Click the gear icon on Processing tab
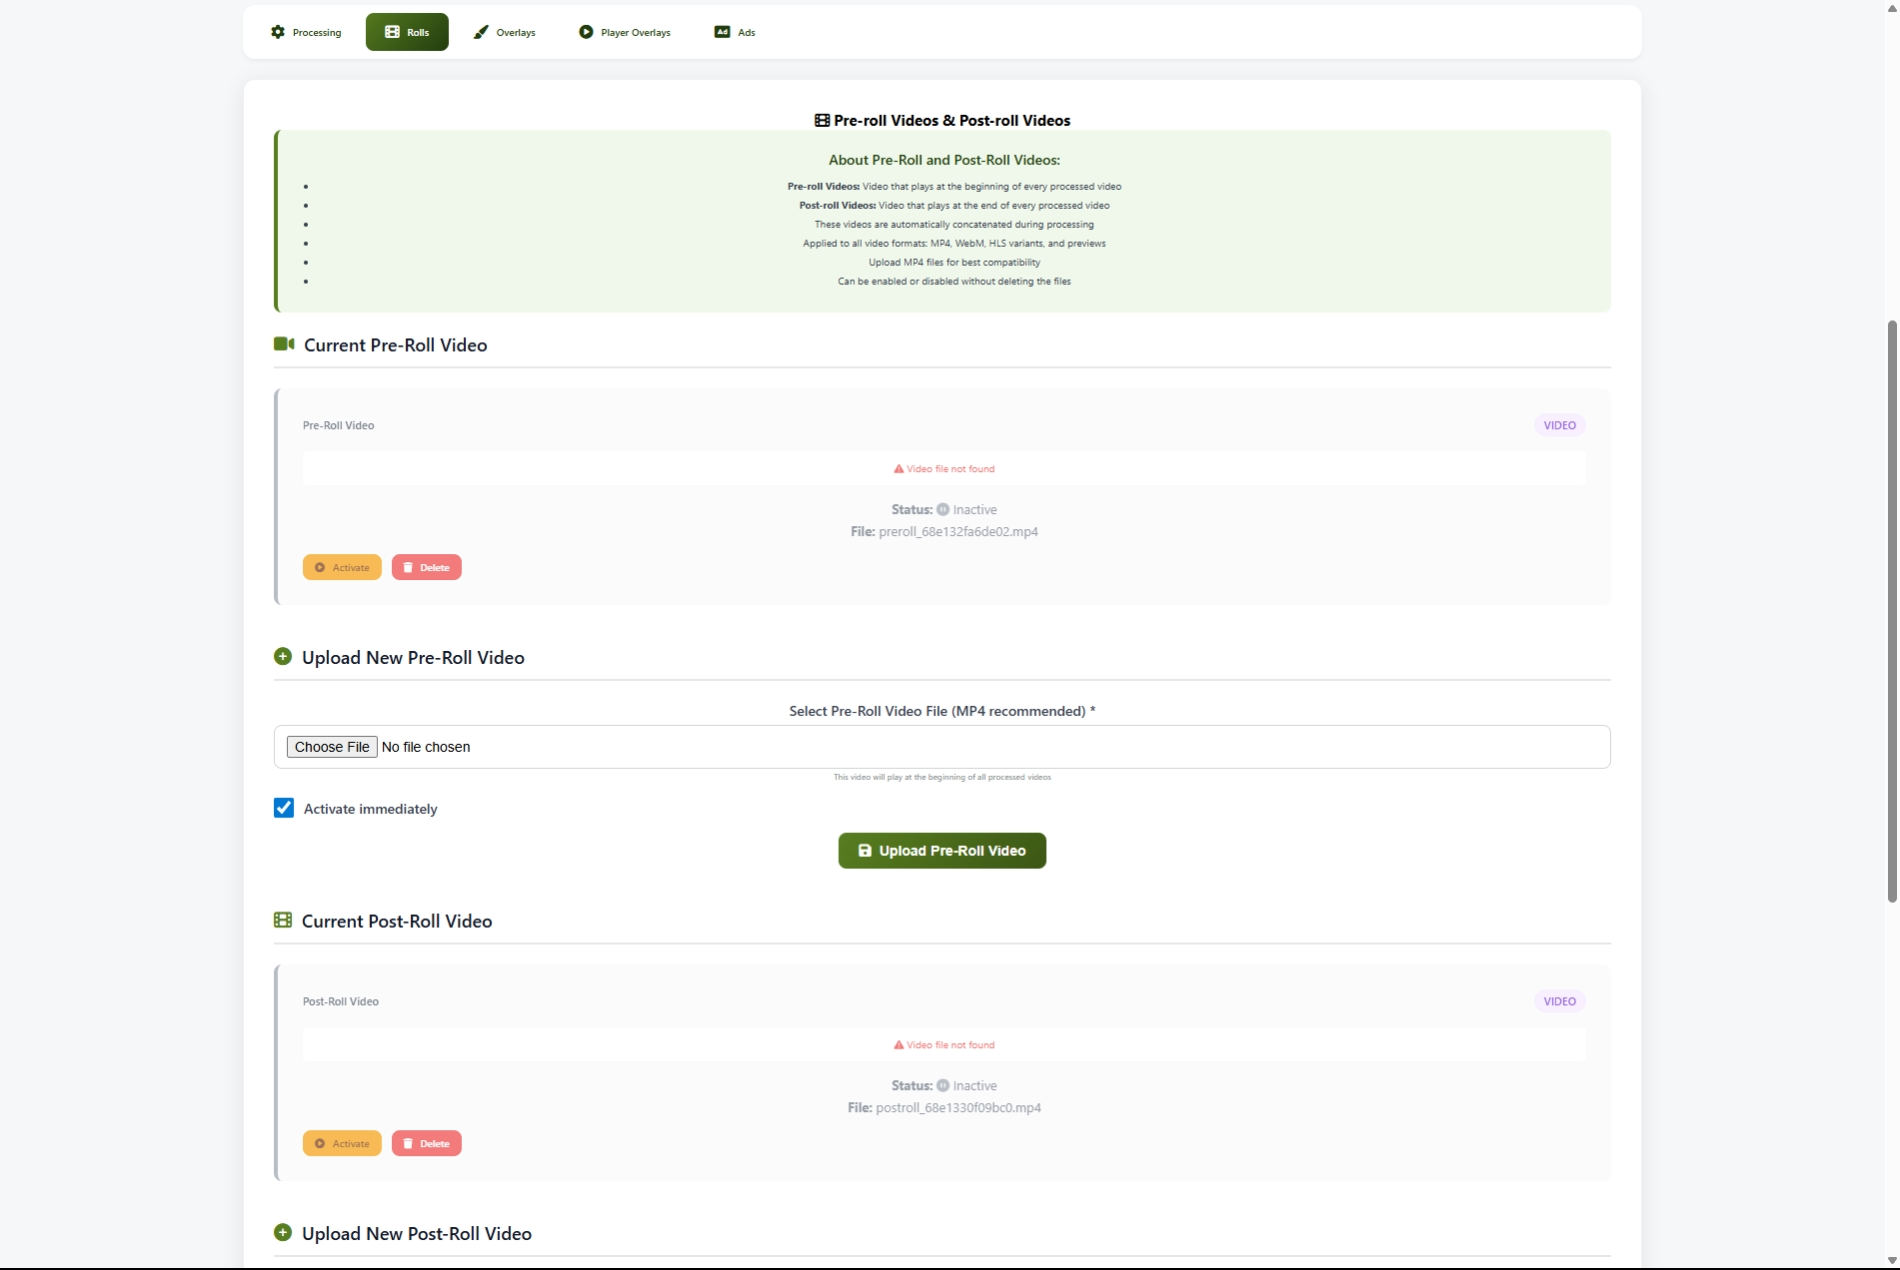 tap(278, 32)
